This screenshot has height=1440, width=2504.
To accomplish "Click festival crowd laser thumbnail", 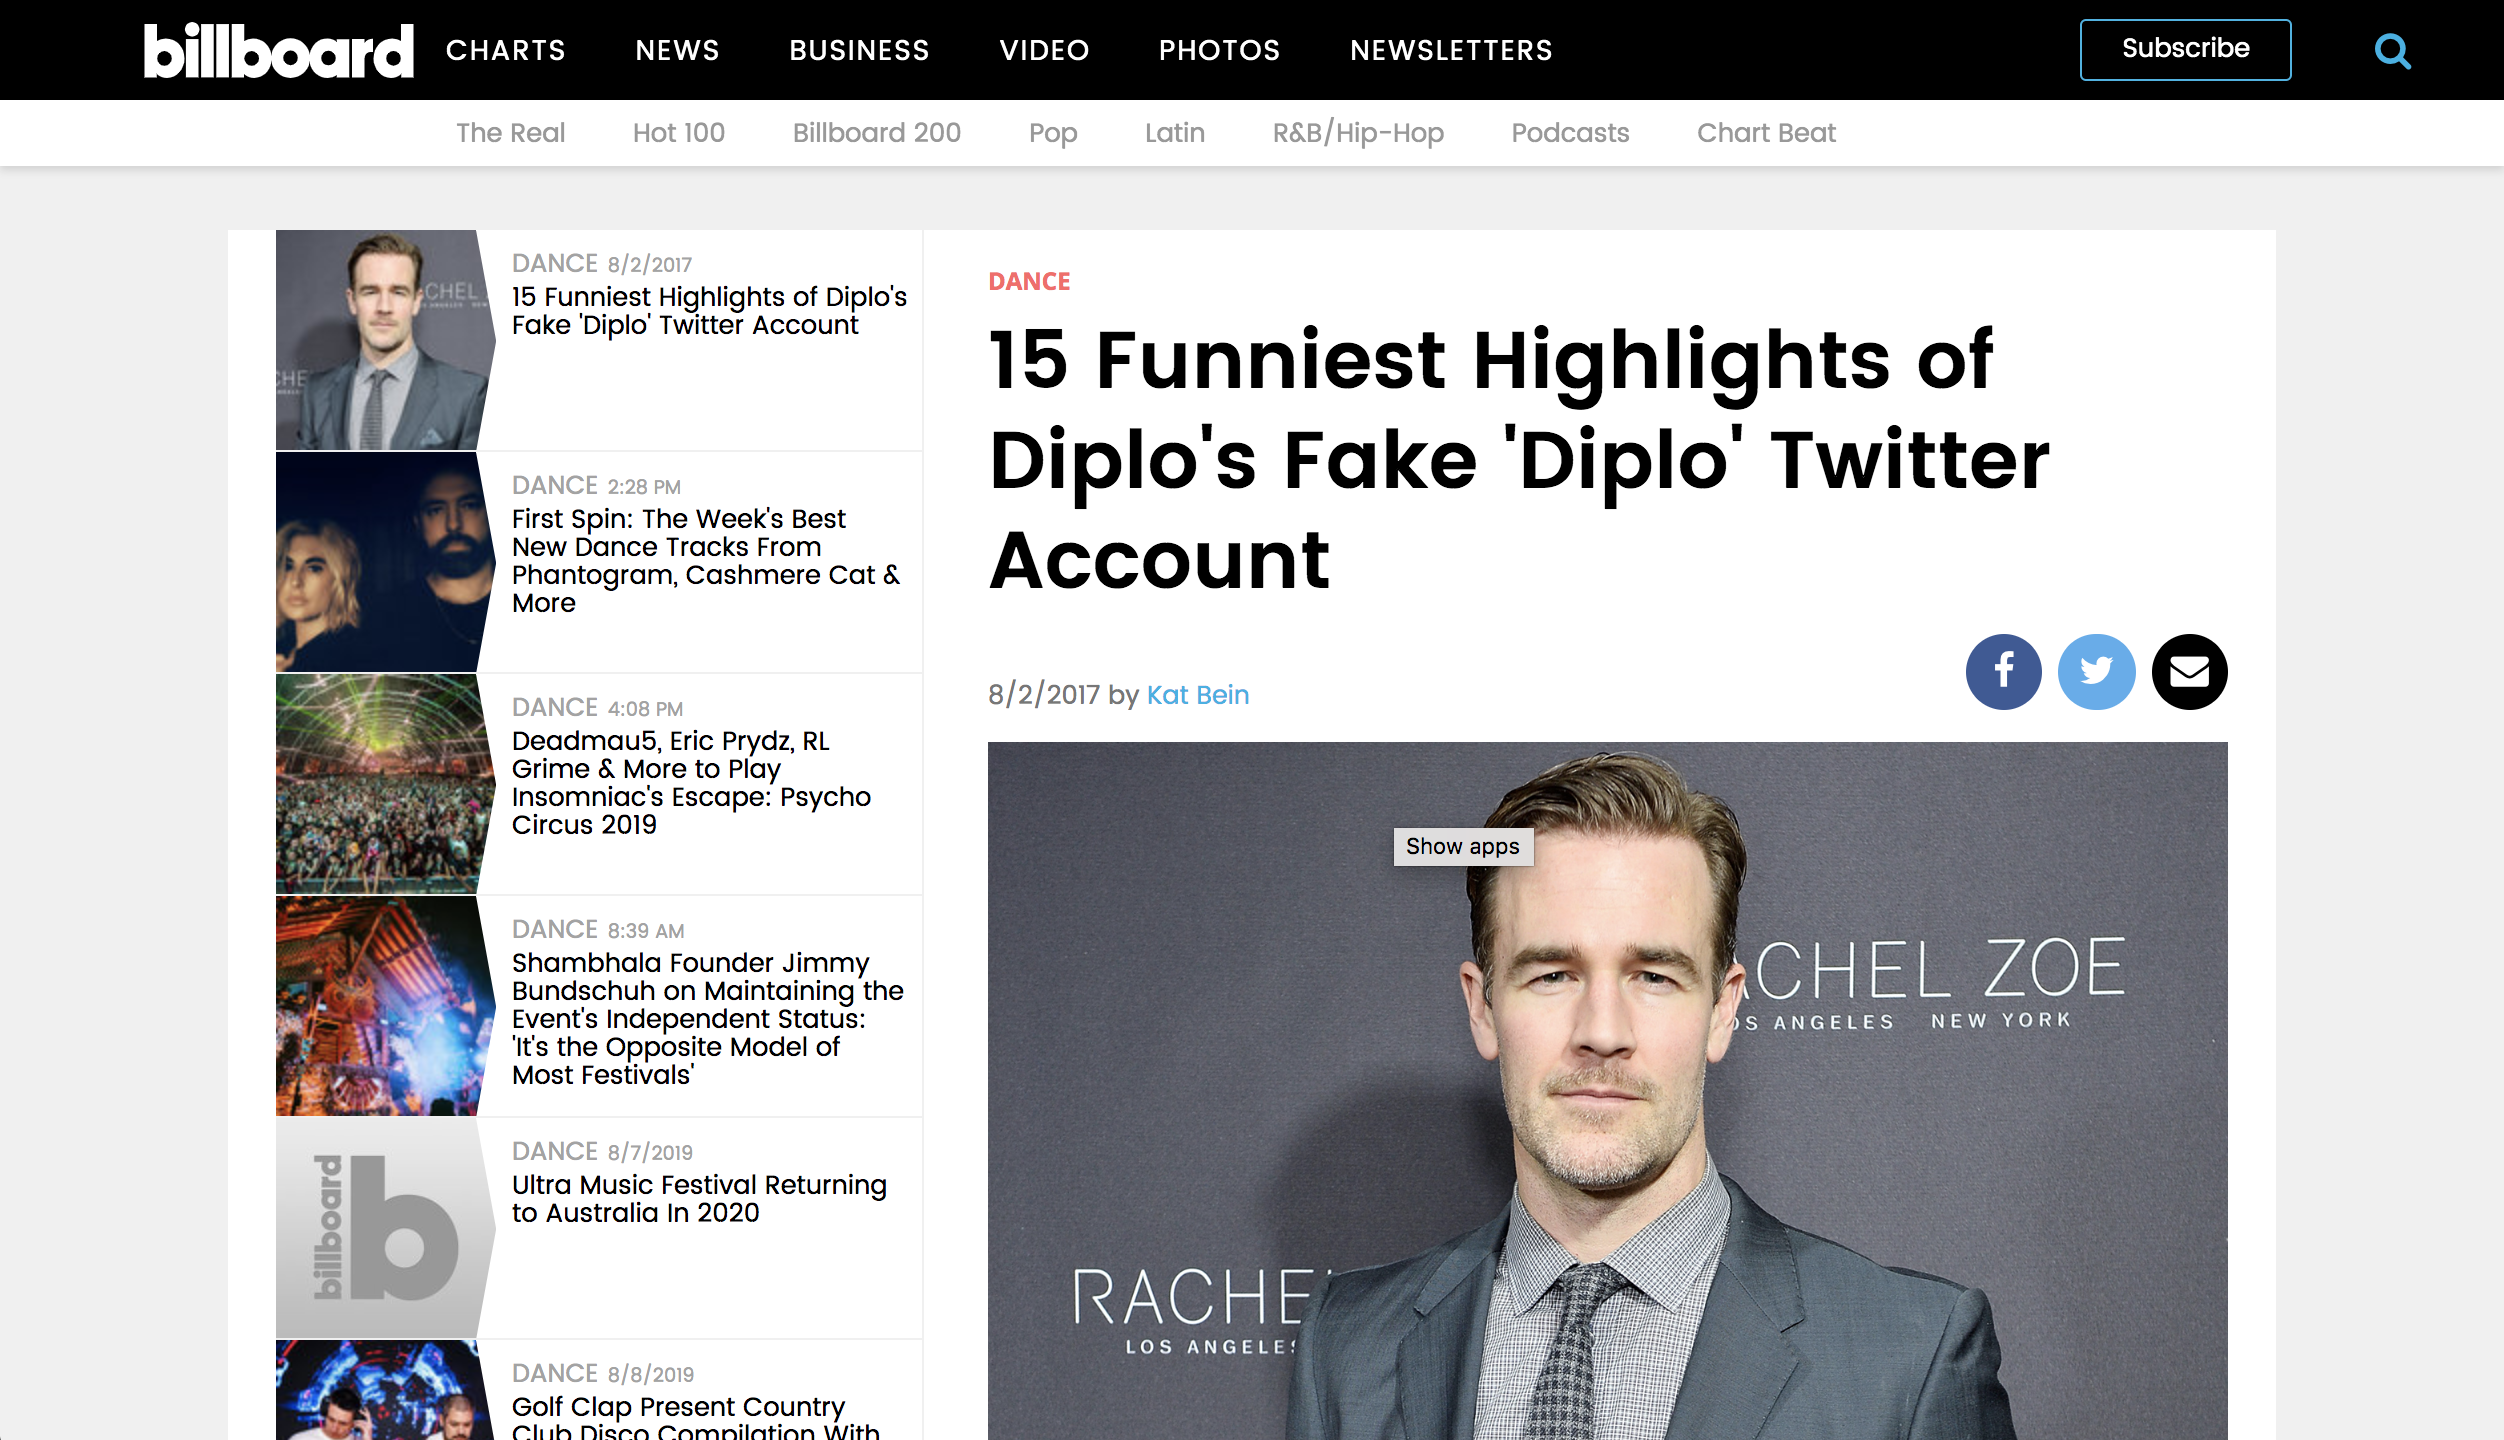I will tap(385, 784).
